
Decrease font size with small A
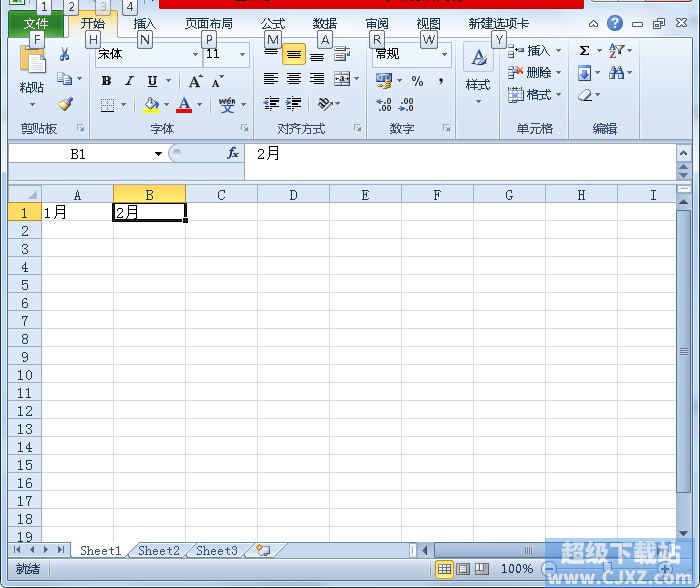[x=217, y=81]
